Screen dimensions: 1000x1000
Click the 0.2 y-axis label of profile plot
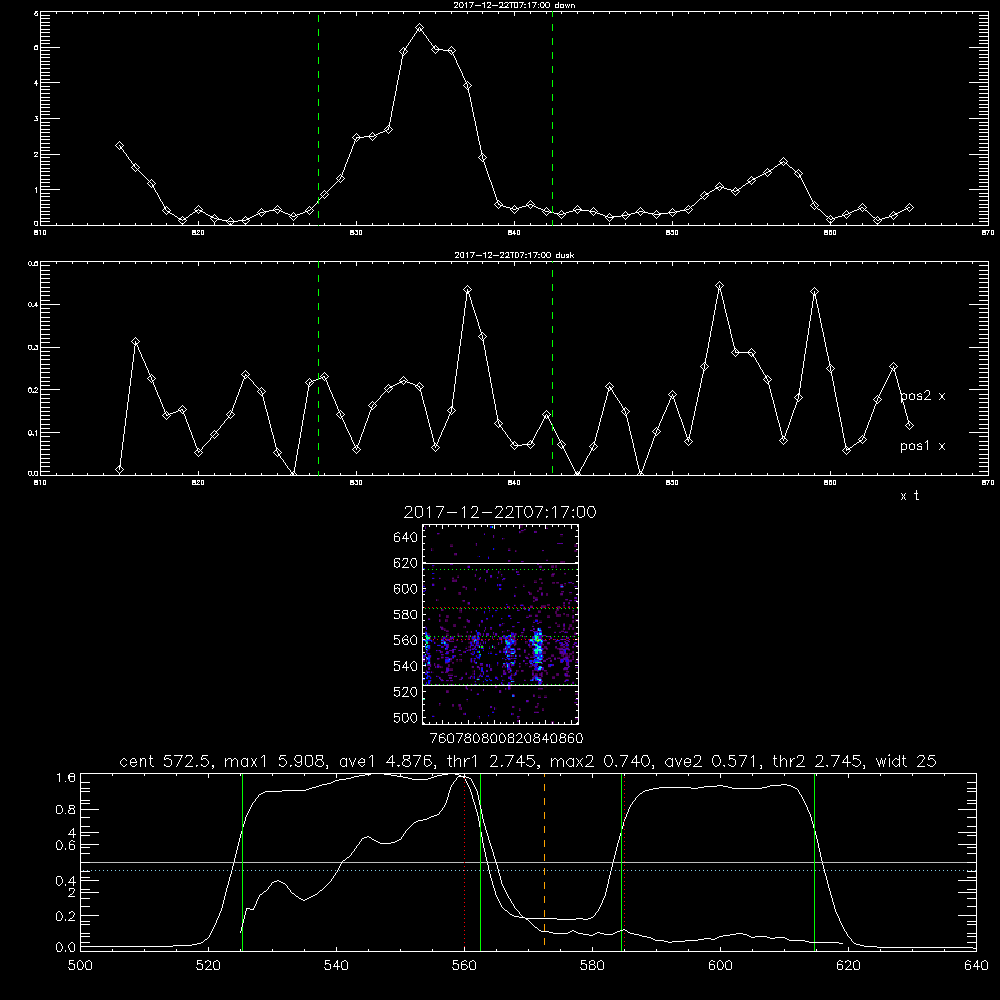(66, 916)
